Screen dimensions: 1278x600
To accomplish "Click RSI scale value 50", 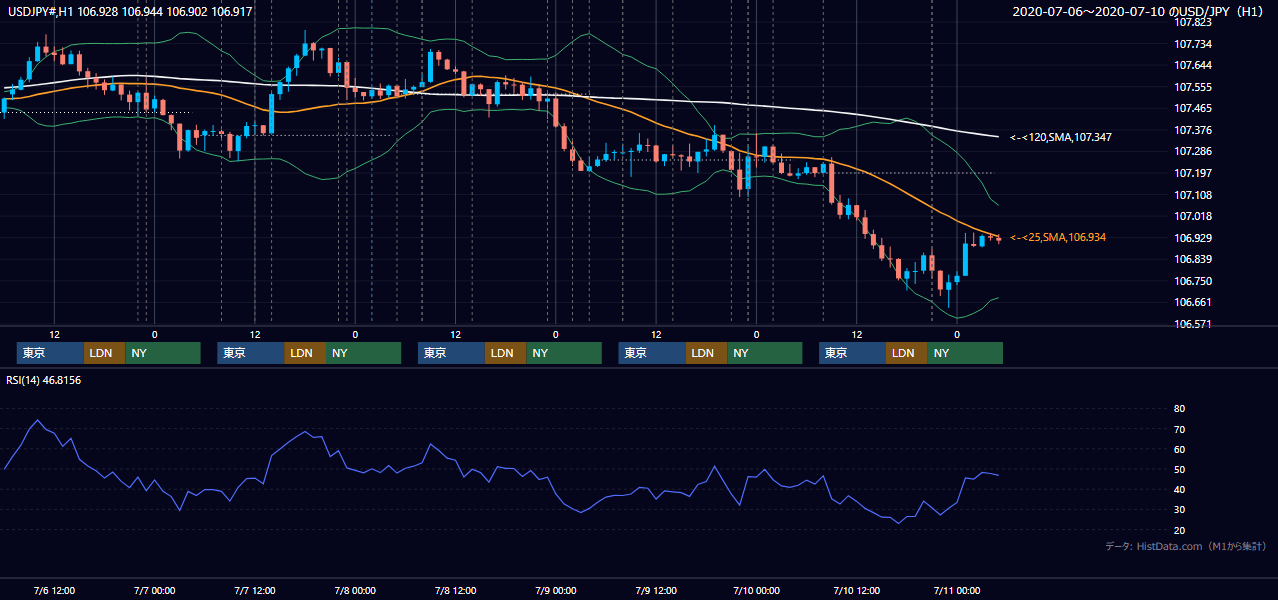I will pyautogui.click(x=1179, y=469).
